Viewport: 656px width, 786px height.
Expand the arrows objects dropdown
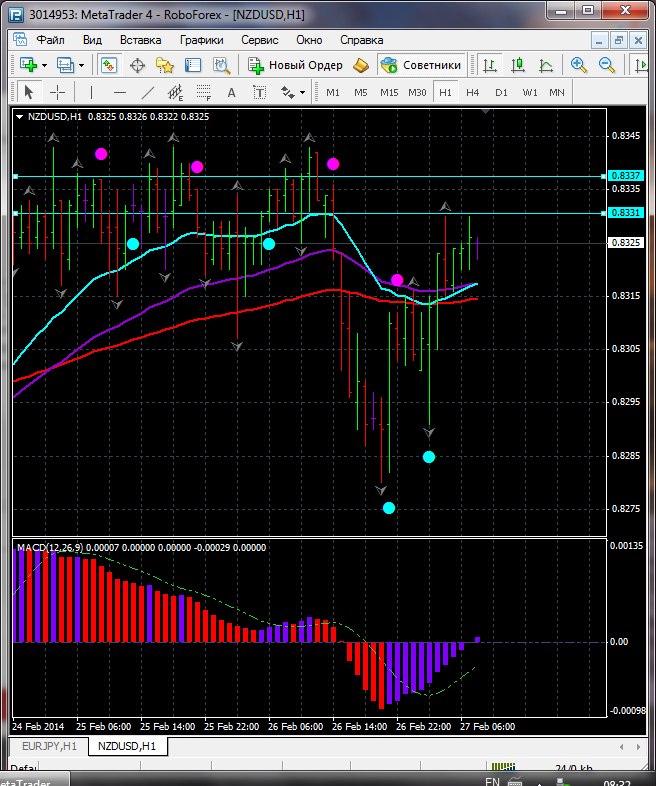click(x=302, y=93)
